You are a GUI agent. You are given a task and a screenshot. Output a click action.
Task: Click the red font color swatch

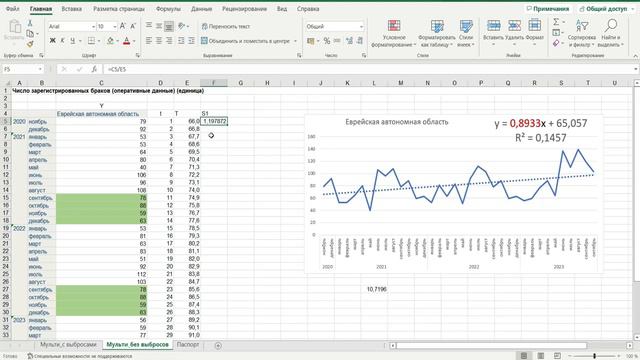click(127, 40)
